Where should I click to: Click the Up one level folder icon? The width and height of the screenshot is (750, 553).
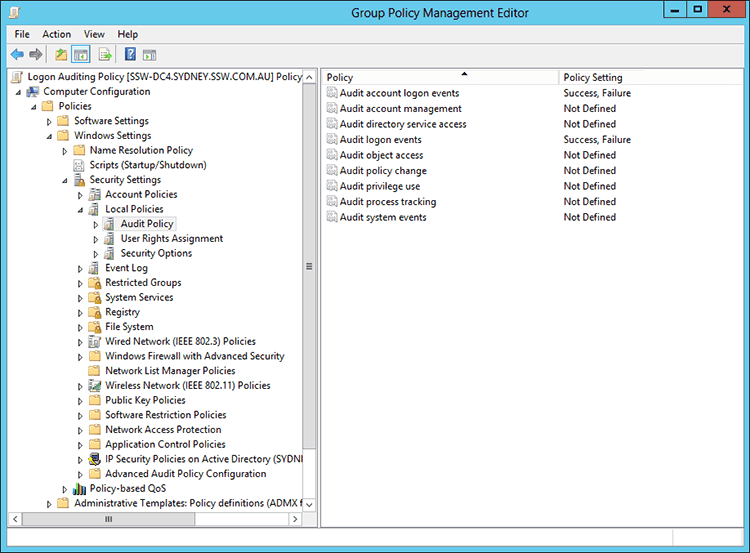(61, 54)
